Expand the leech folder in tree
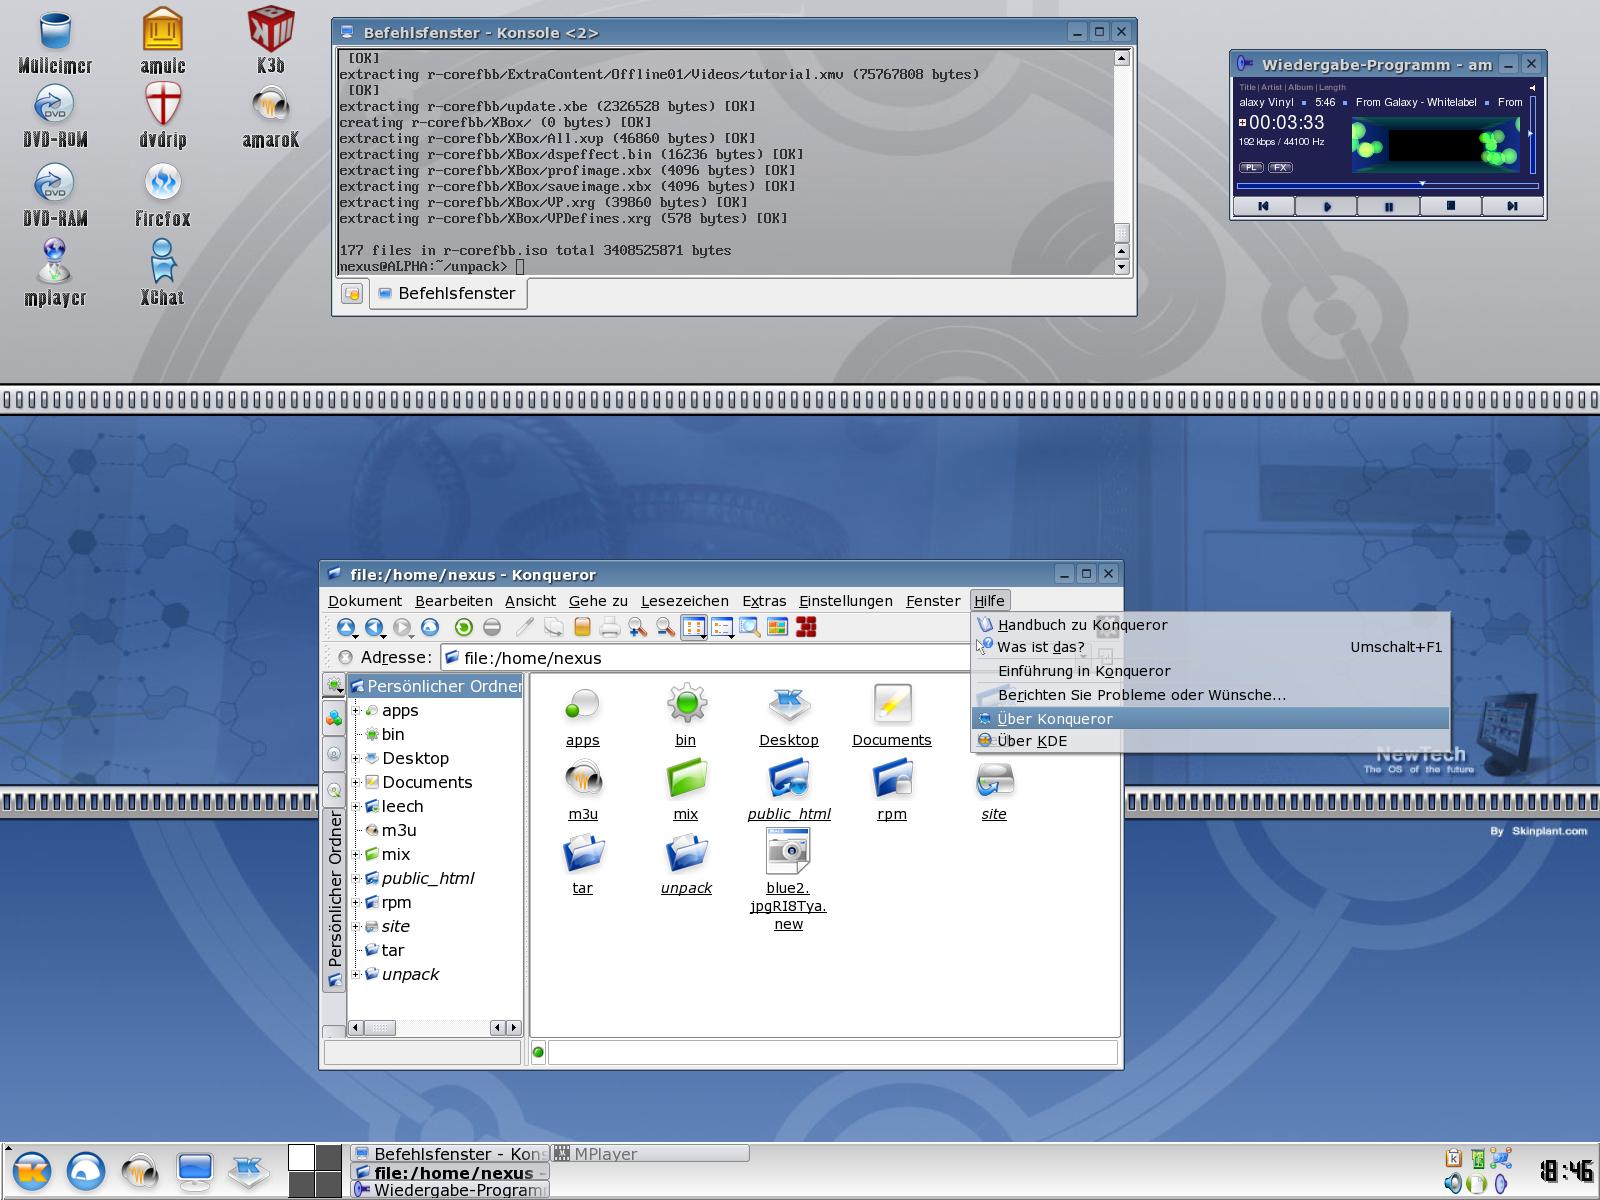Viewport: 1600px width, 1200px height. point(356,806)
